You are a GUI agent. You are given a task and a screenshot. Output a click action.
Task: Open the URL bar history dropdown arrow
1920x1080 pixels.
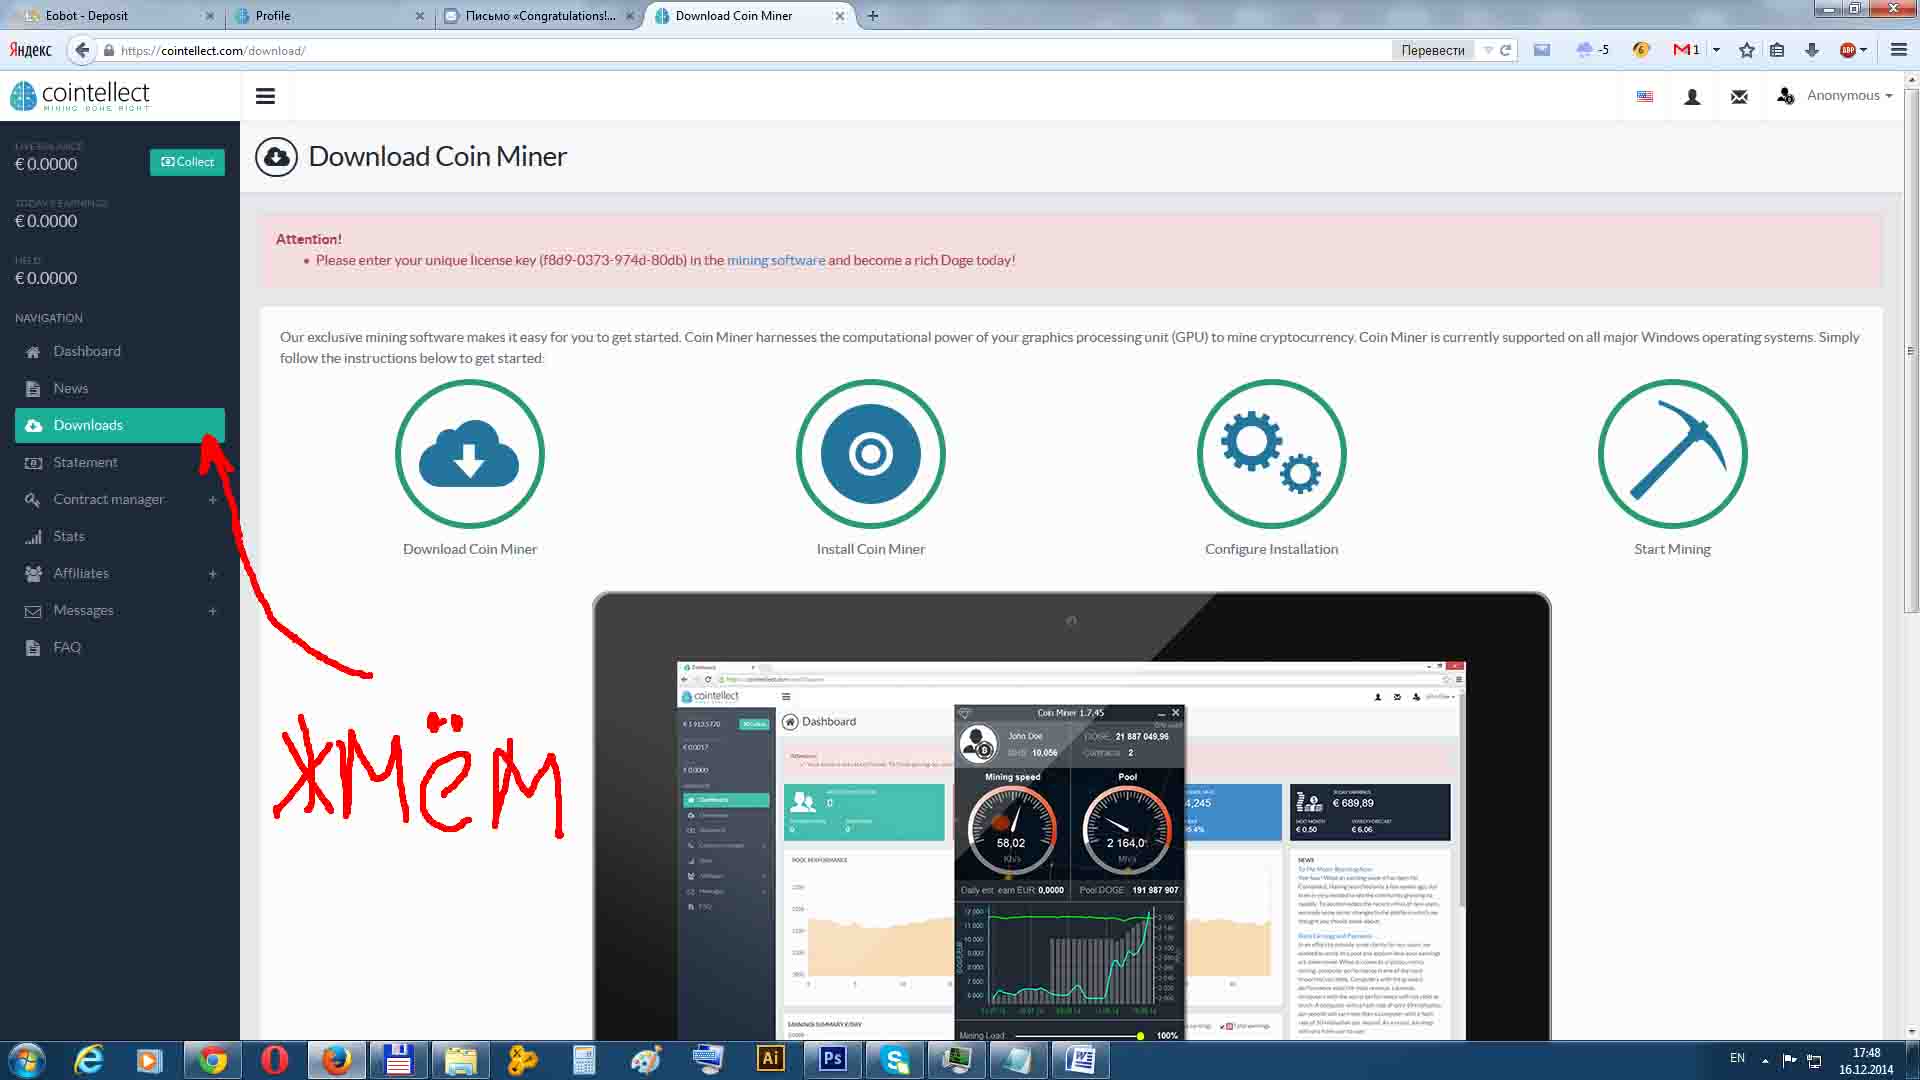(1488, 50)
